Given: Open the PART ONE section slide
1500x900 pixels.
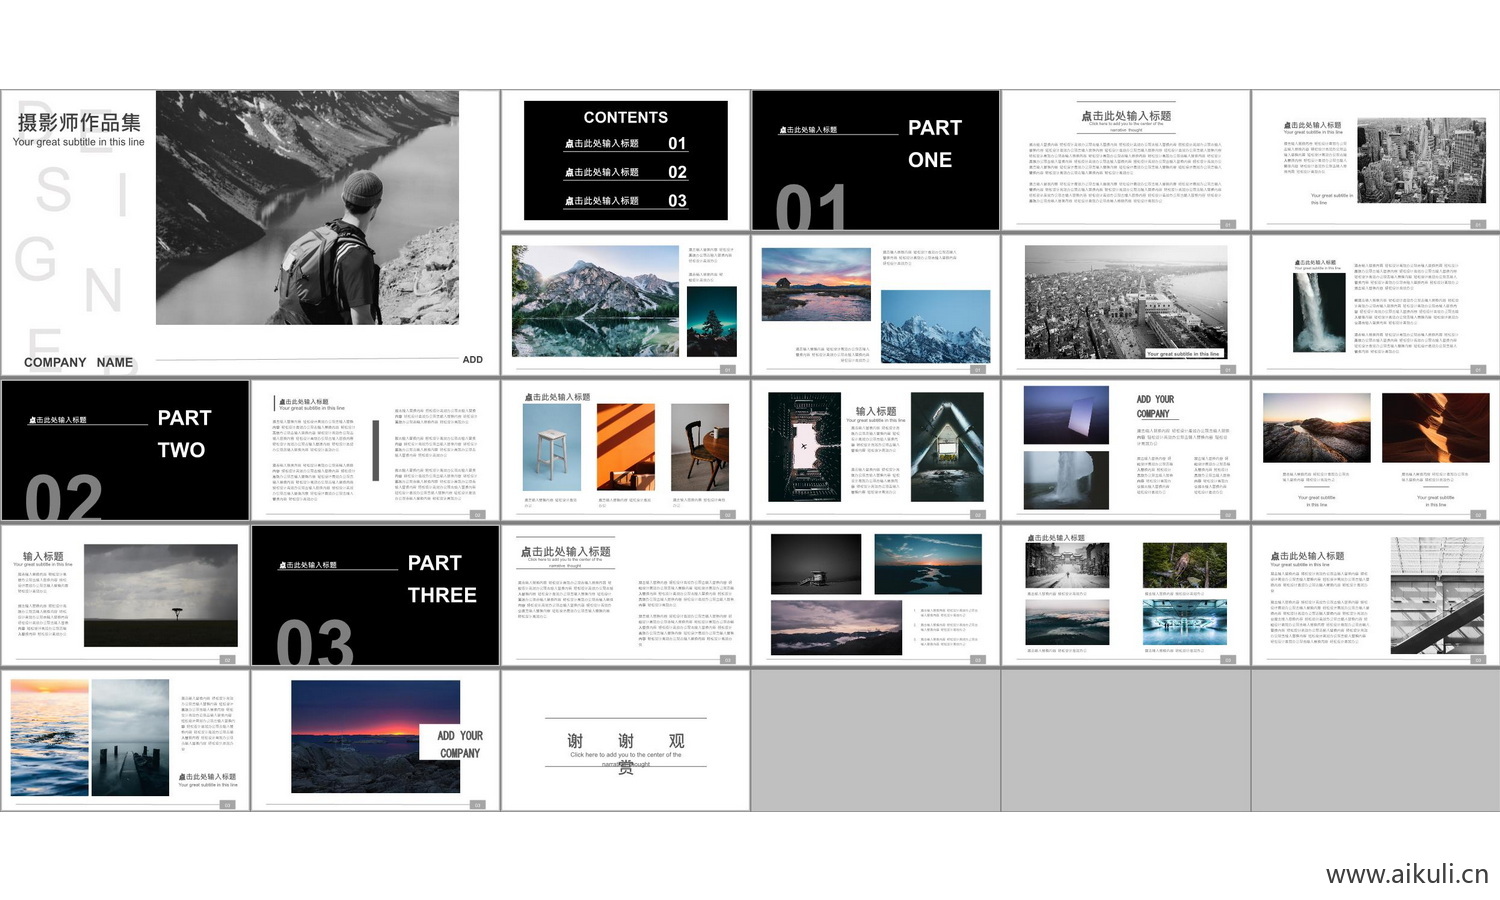Looking at the screenshot, I should pyautogui.click(x=875, y=160).
